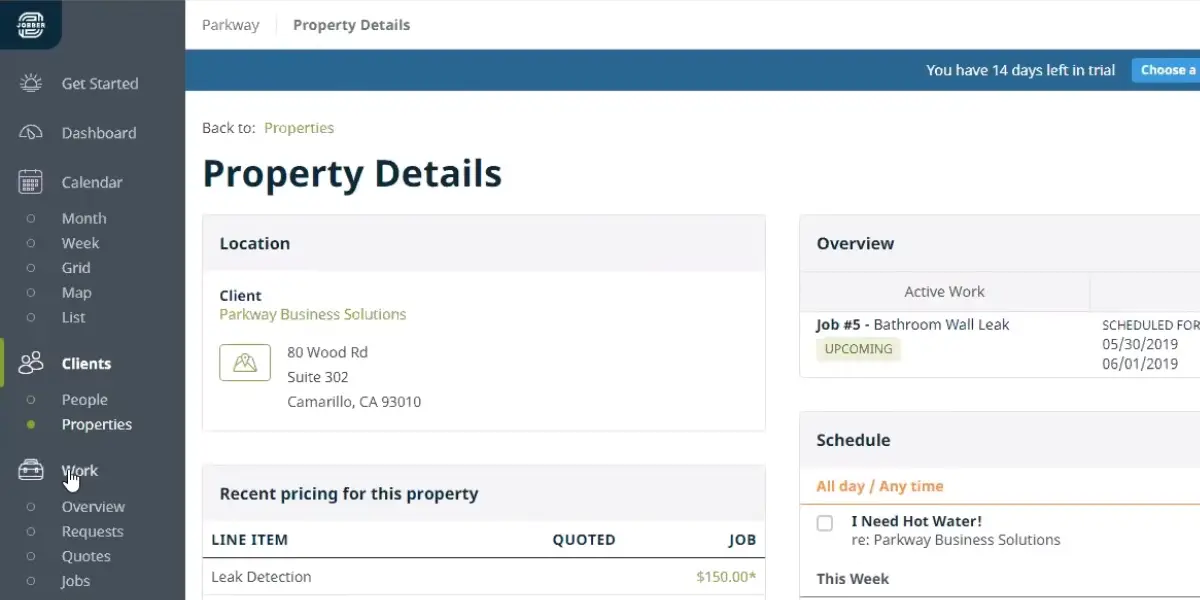The image size is (1200, 600).
Task: Select the People item under Clients
Action: tap(84, 399)
